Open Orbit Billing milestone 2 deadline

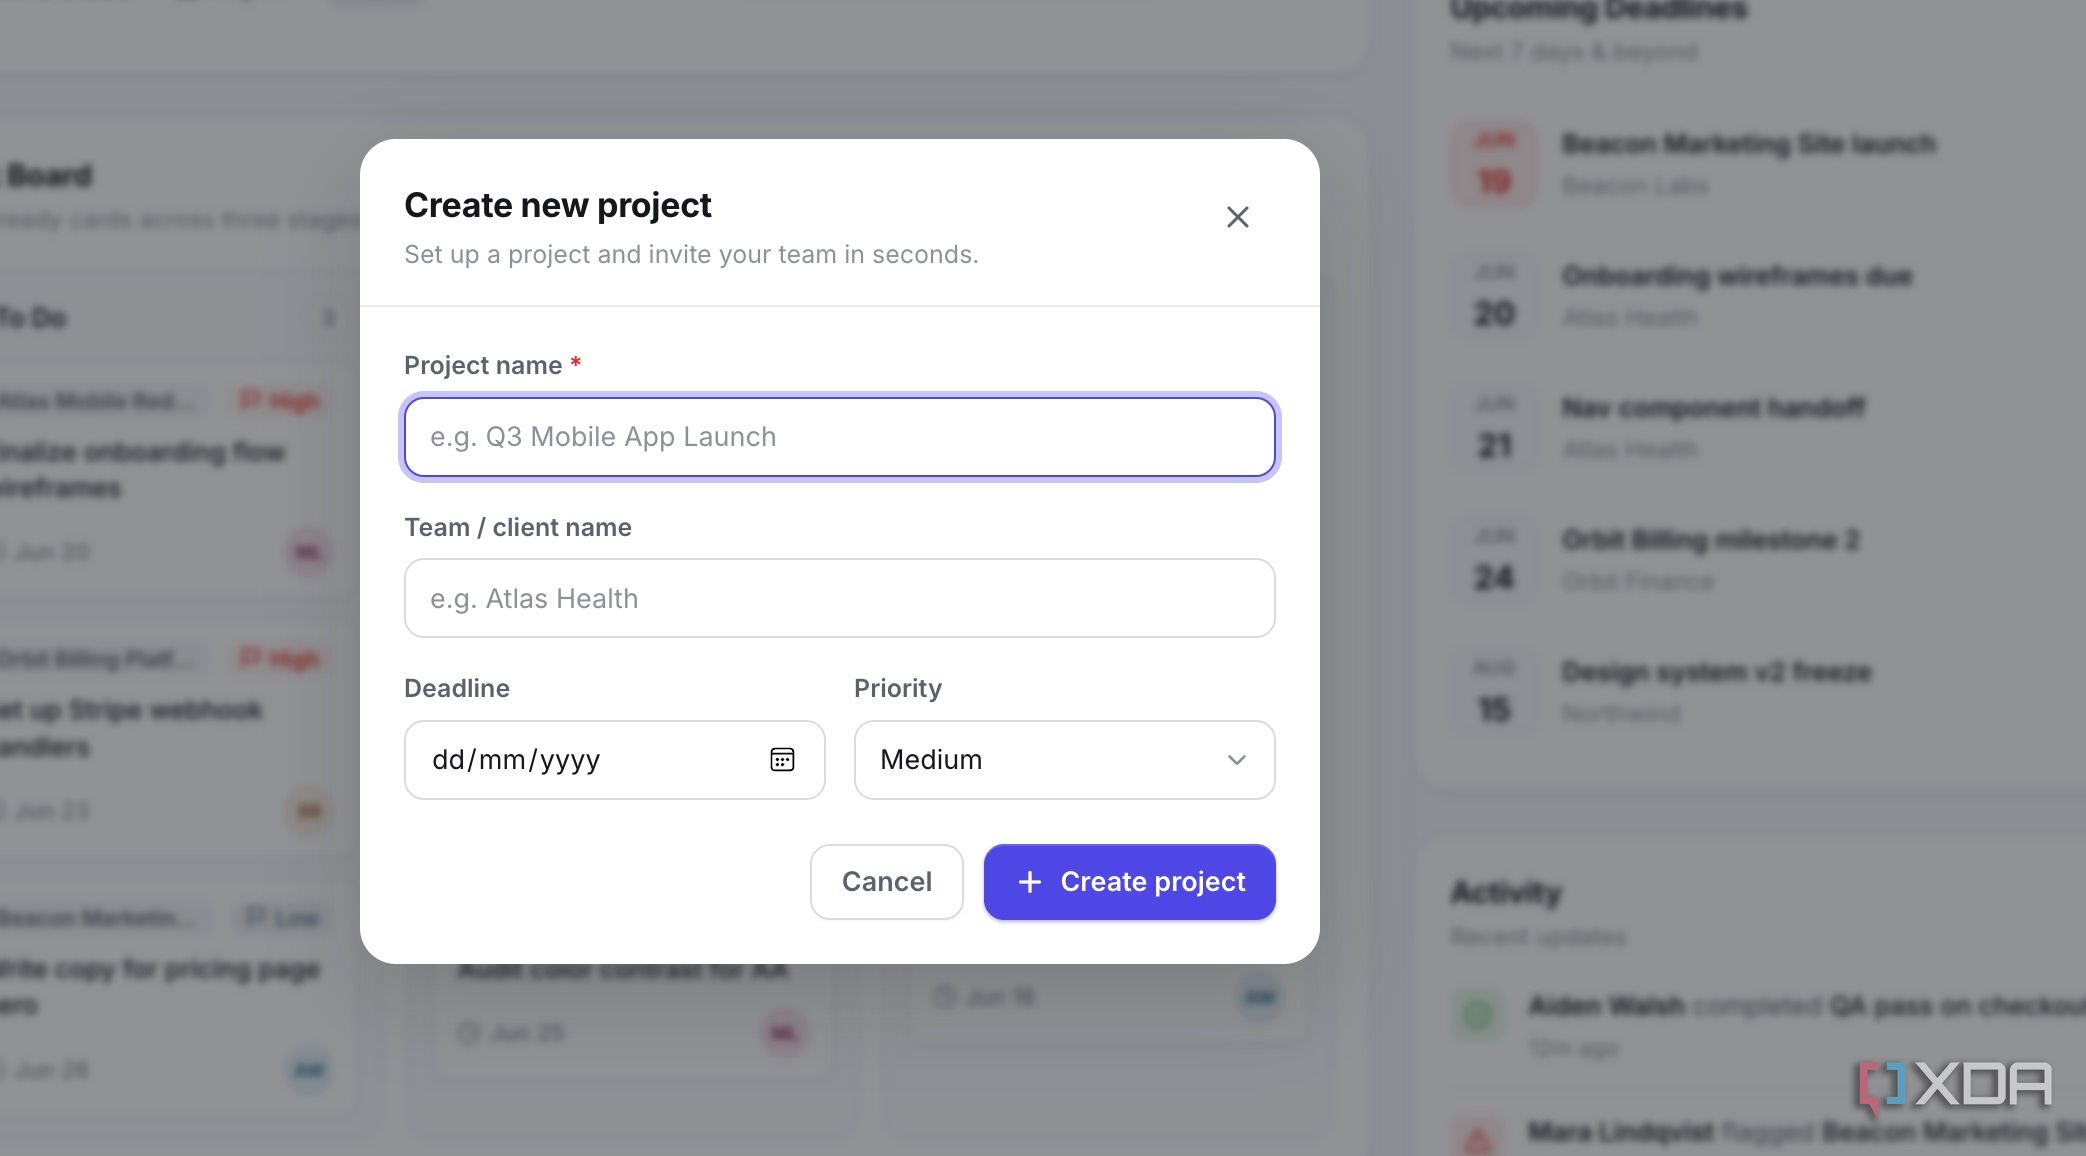pos(1710,541)
